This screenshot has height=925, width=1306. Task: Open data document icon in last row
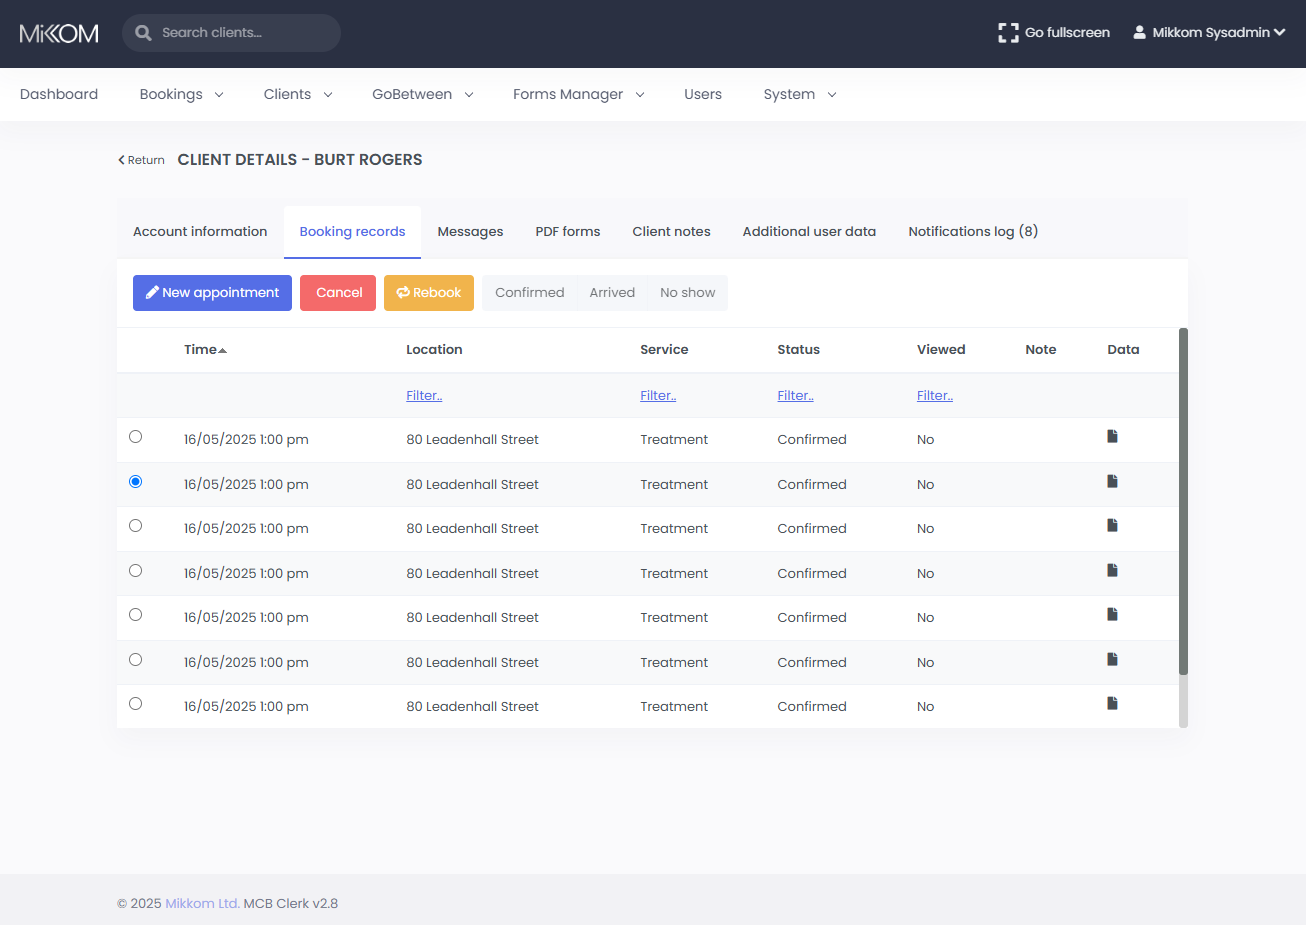point(1112,704)
